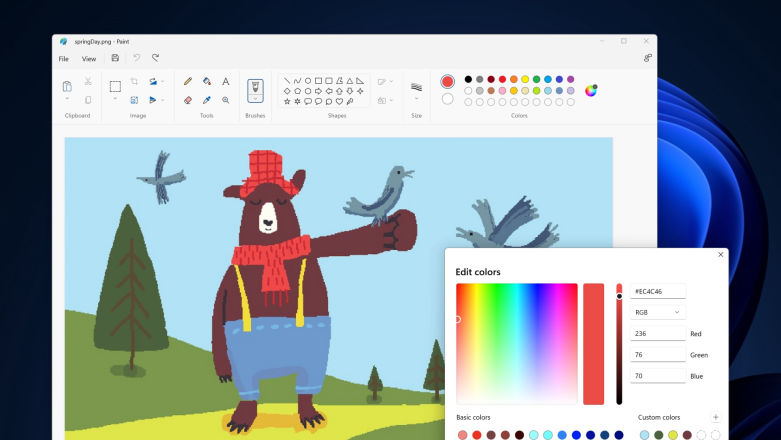Click the brightness value slider handle
The image size is (781, 440).
pos(619,296)
